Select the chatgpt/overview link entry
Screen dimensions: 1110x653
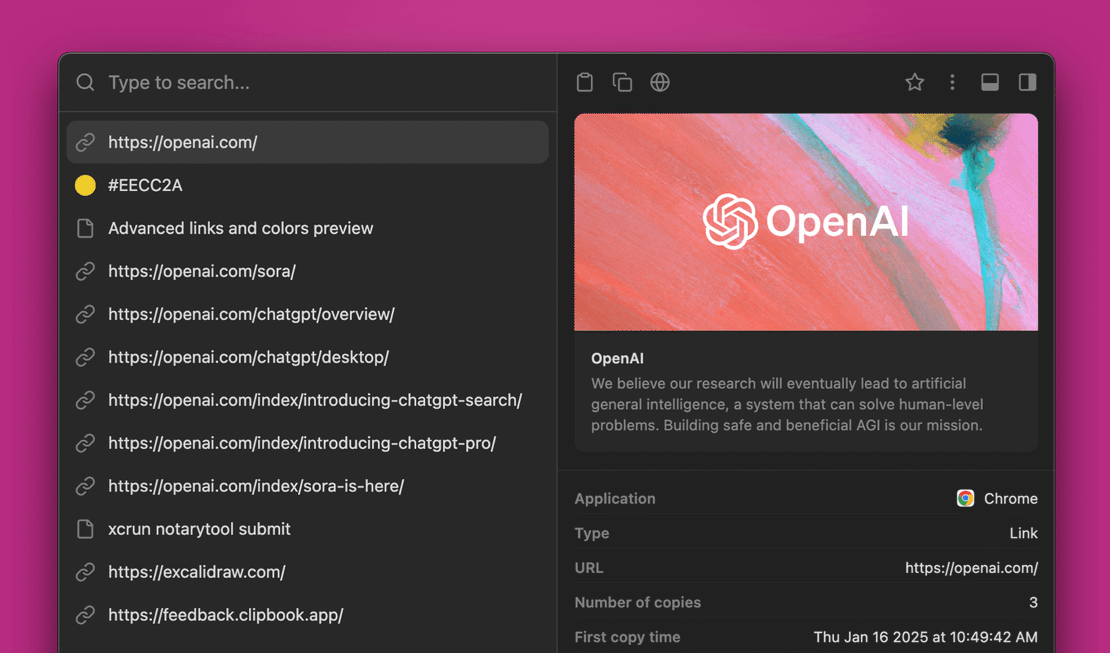tap(307, 314)
